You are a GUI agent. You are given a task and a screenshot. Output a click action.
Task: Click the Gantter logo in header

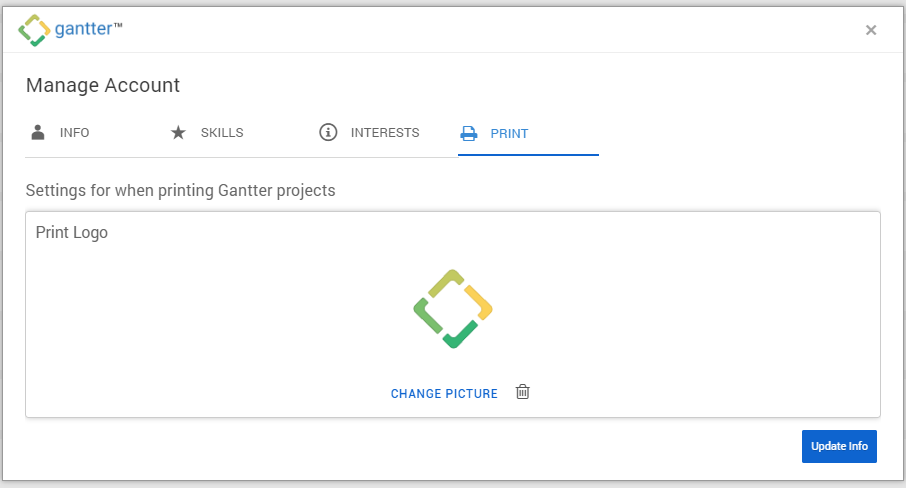pos(70,29)
